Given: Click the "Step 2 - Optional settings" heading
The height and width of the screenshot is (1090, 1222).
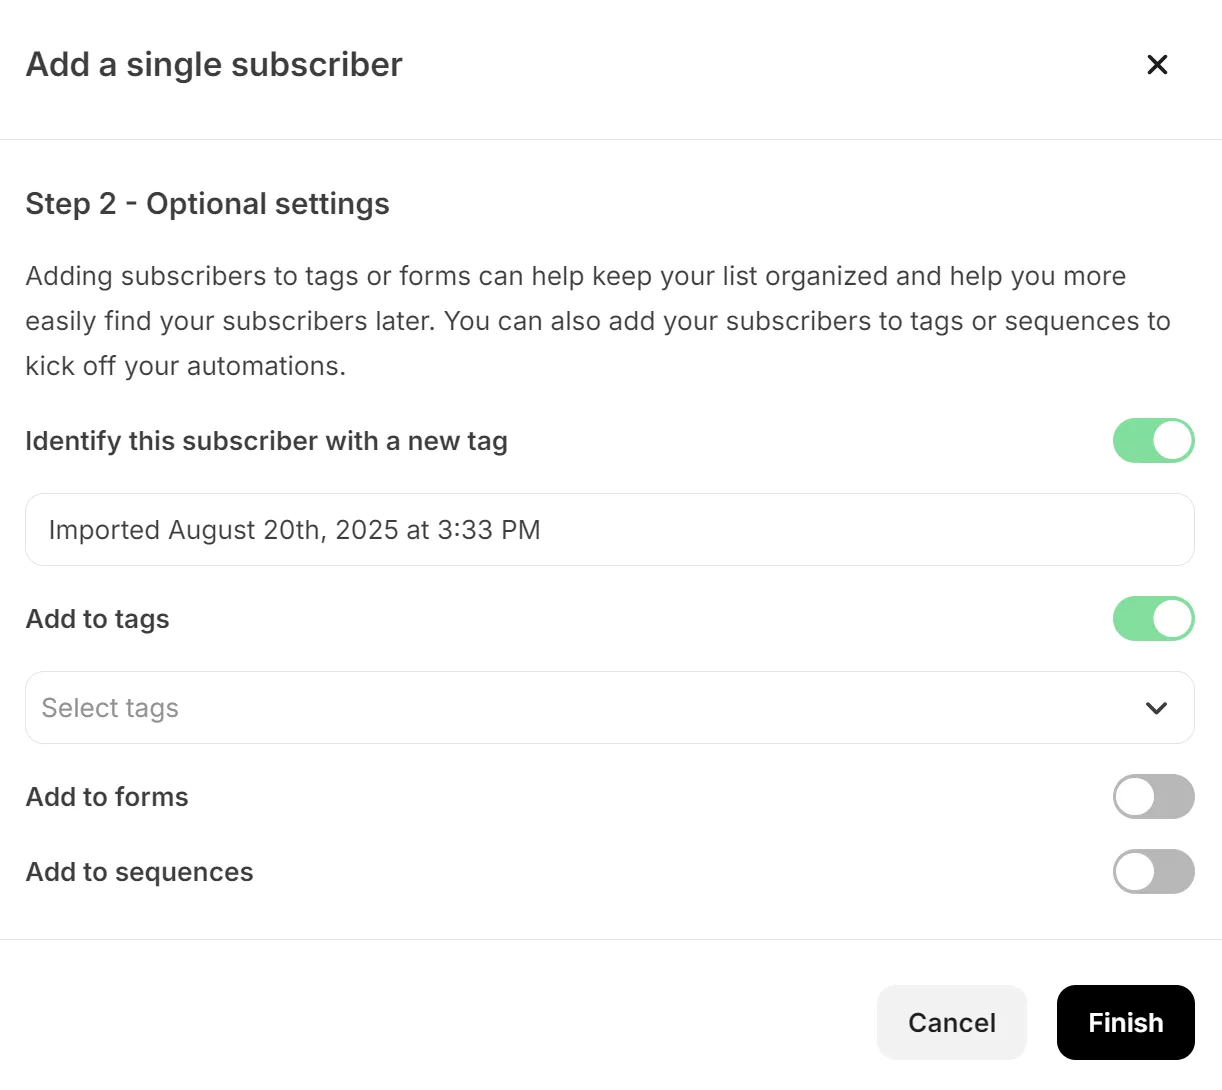Looking at the screenshot, I should 207,204.
